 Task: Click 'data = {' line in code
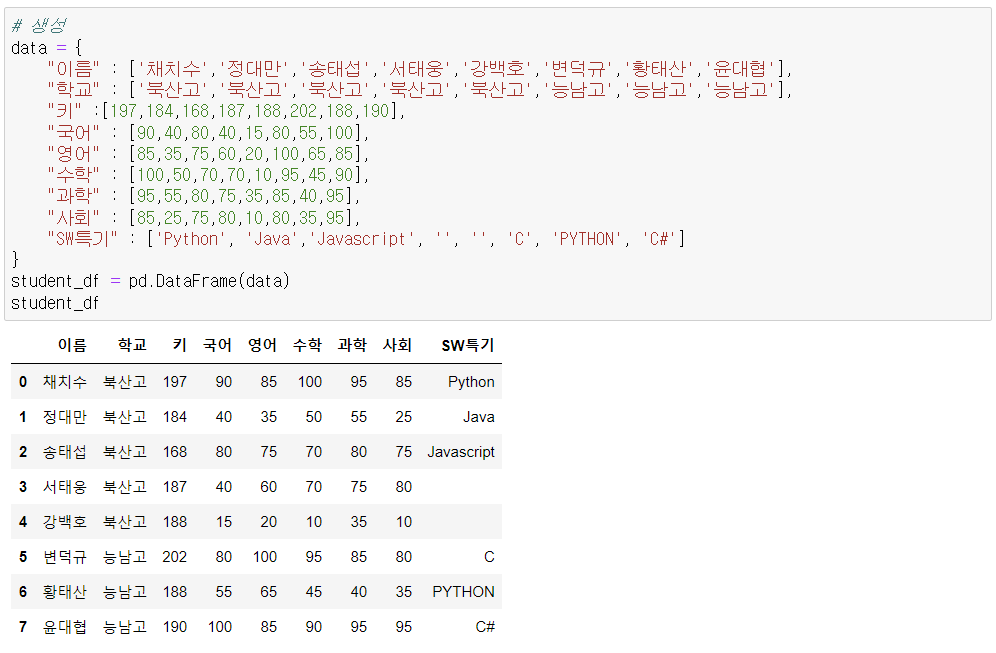tap(46, 48)
